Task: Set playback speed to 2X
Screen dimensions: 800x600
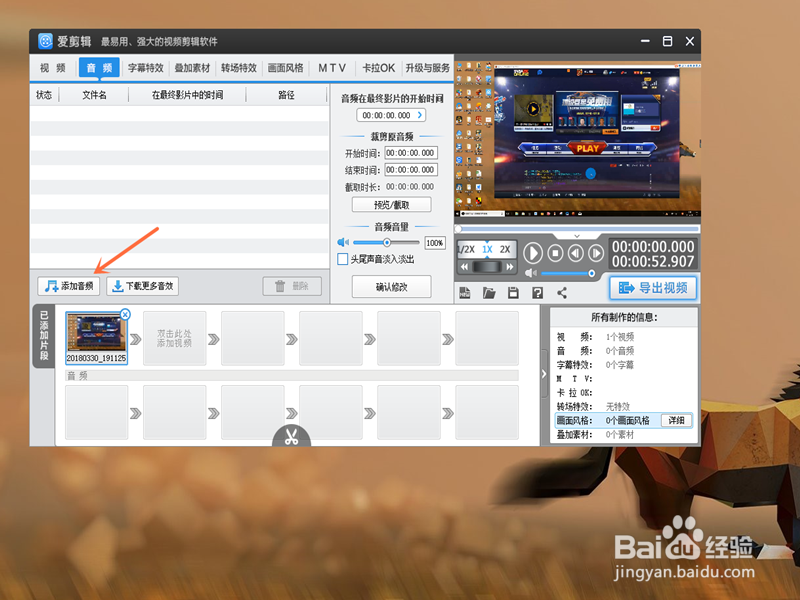Action: click(505, 249)
